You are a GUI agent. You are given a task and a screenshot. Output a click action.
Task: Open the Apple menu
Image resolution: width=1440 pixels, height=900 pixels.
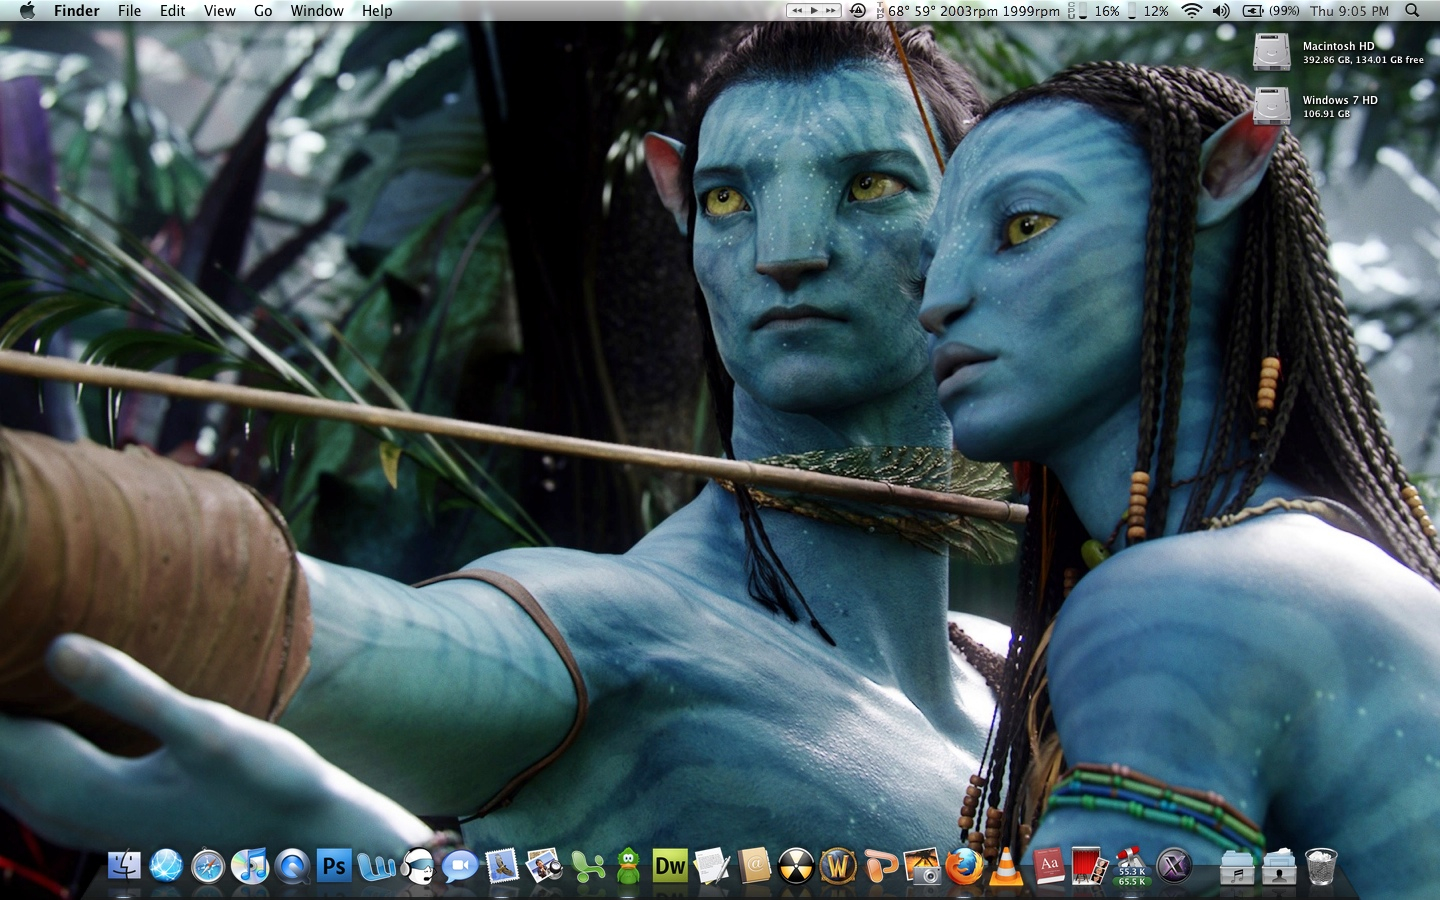click(27, 10)
